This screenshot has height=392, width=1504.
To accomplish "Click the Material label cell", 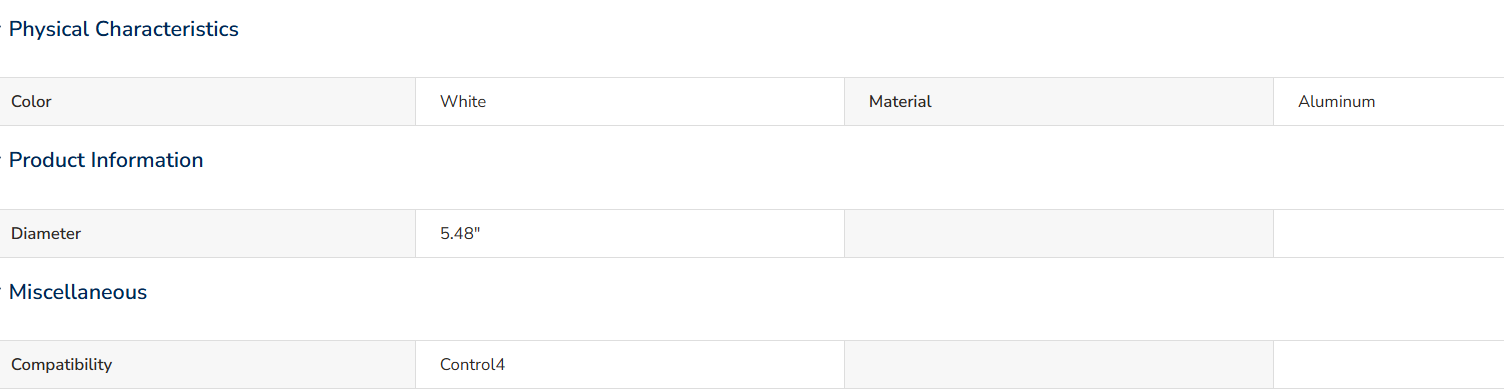I will [x=1059, y=102].
